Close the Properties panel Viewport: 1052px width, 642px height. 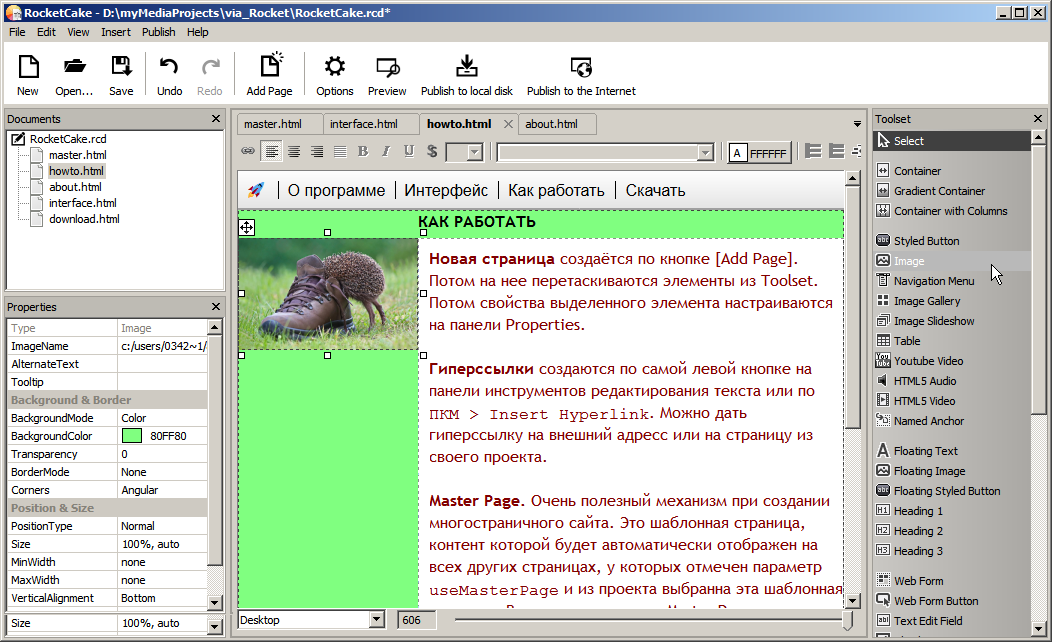point(215,307)
